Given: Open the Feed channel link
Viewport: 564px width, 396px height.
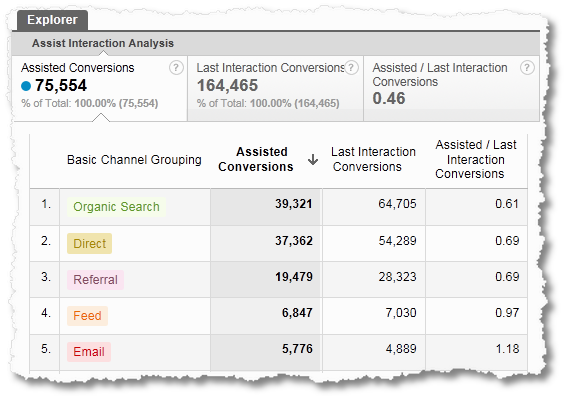Looking at the screenshot, I should pos(87,316).
